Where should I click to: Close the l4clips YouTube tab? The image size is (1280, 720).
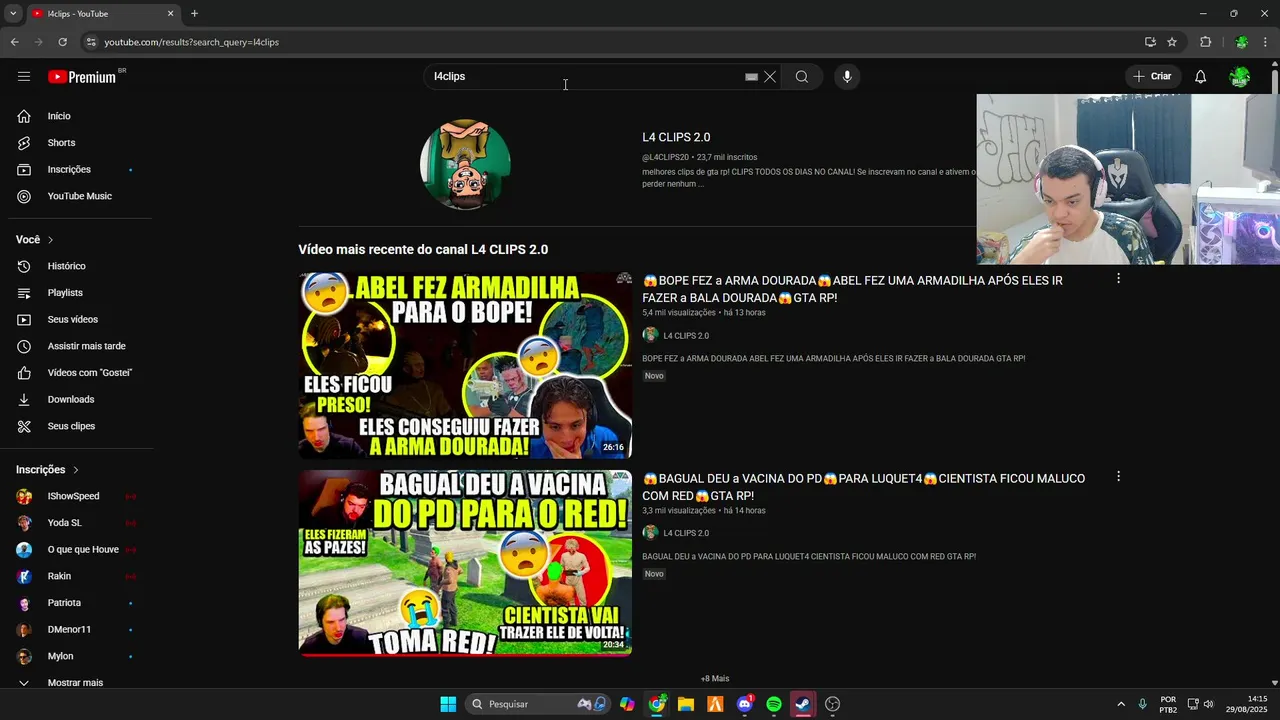click(170, 14)
